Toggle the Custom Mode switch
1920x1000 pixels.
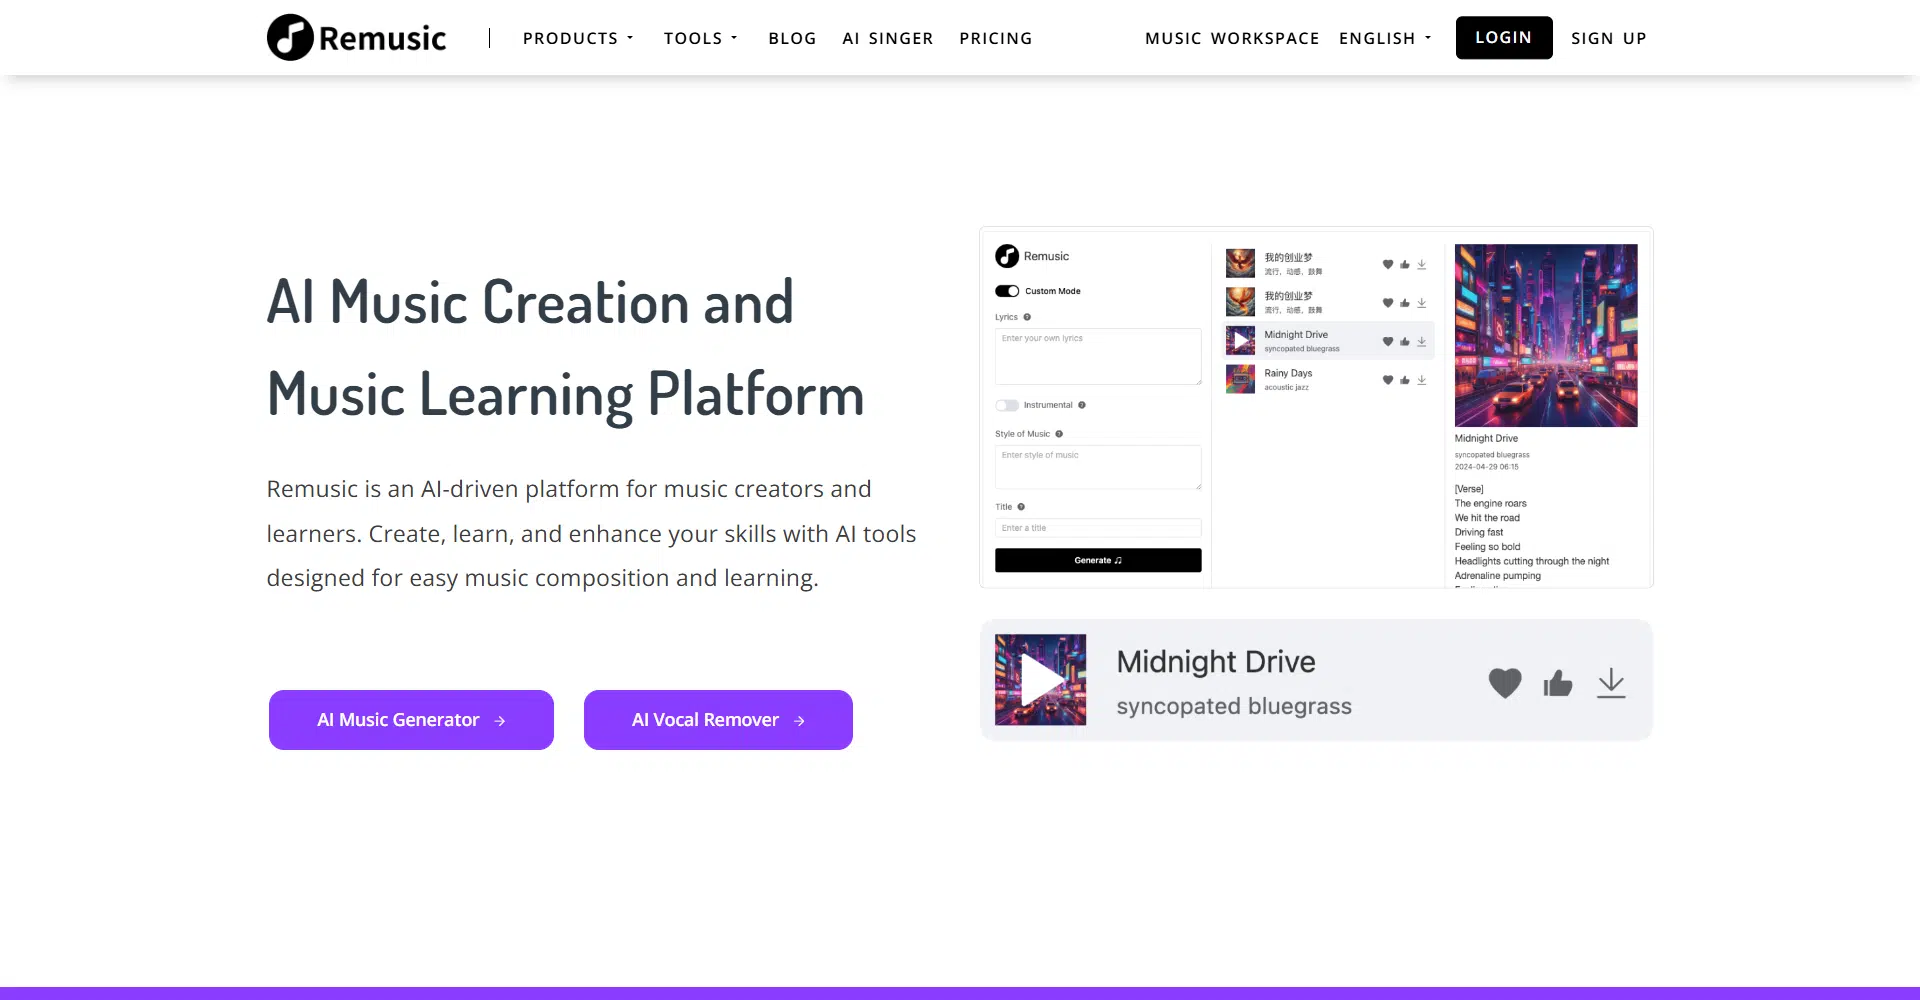pos(1007,291)
